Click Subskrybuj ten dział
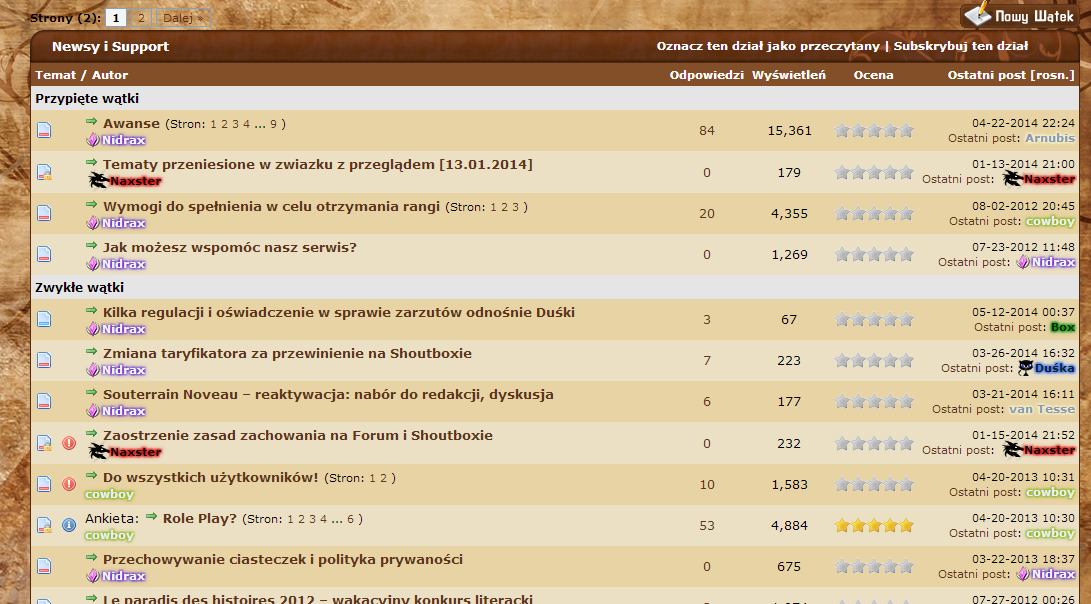Screen dimensions: 1091x604 tap(960, 46)
